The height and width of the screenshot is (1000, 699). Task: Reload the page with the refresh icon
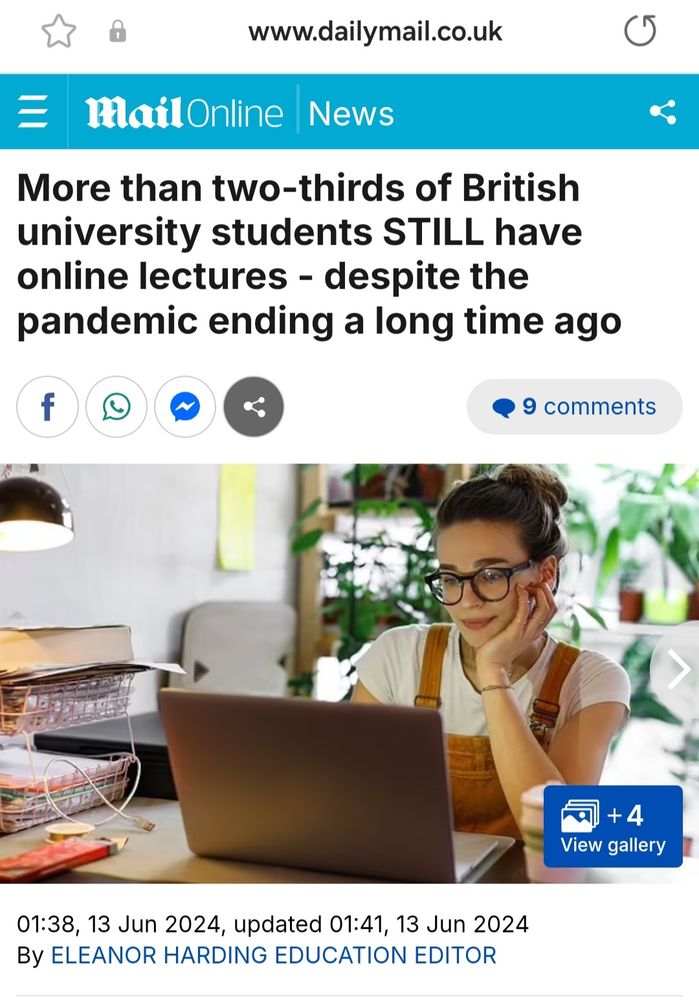(640, 31)
